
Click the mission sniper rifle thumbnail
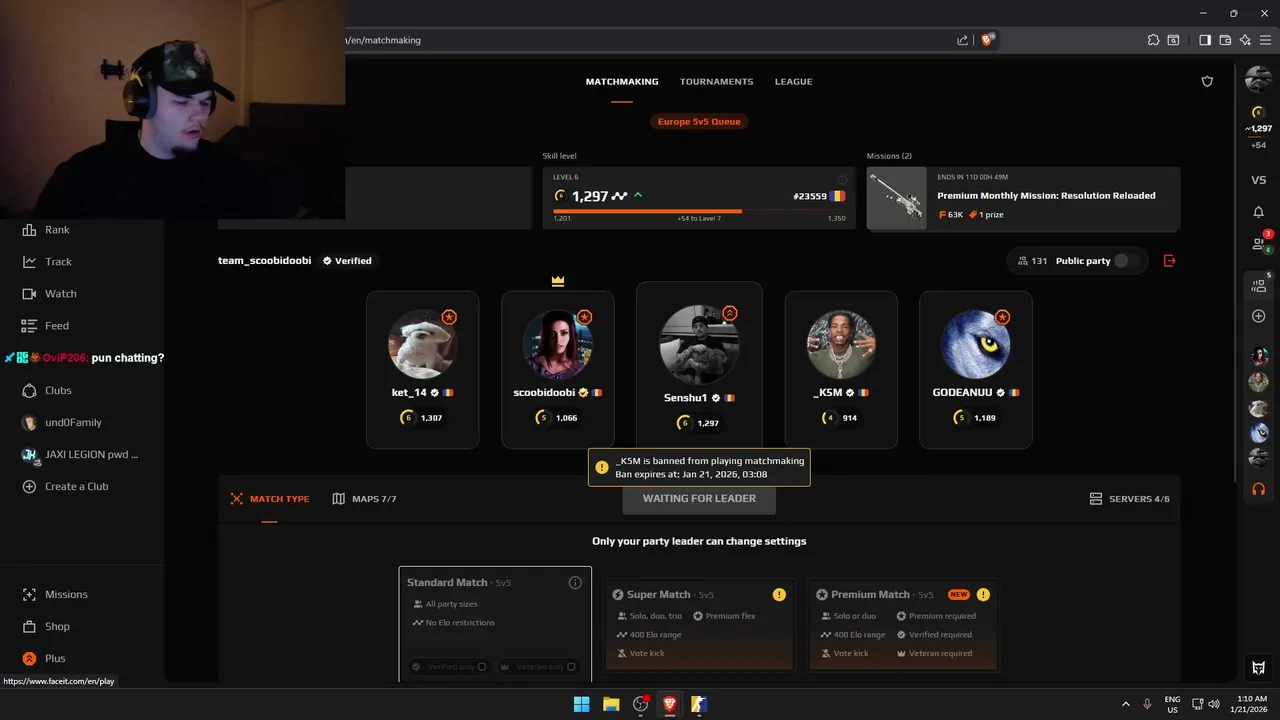point(896,198)
